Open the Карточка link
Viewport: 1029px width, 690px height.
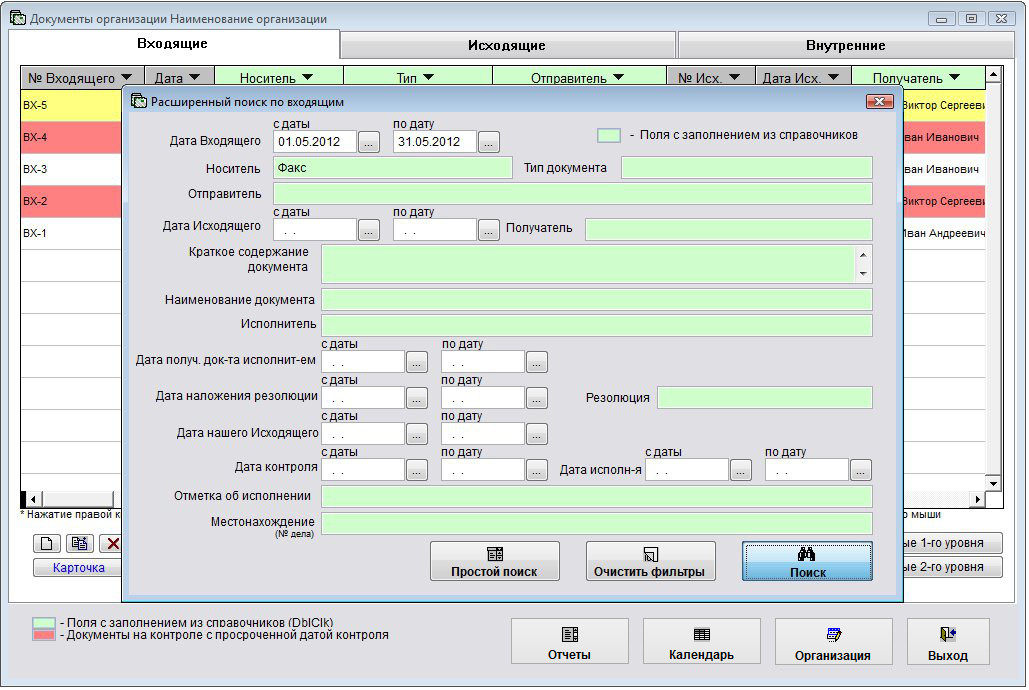(78, 568)
